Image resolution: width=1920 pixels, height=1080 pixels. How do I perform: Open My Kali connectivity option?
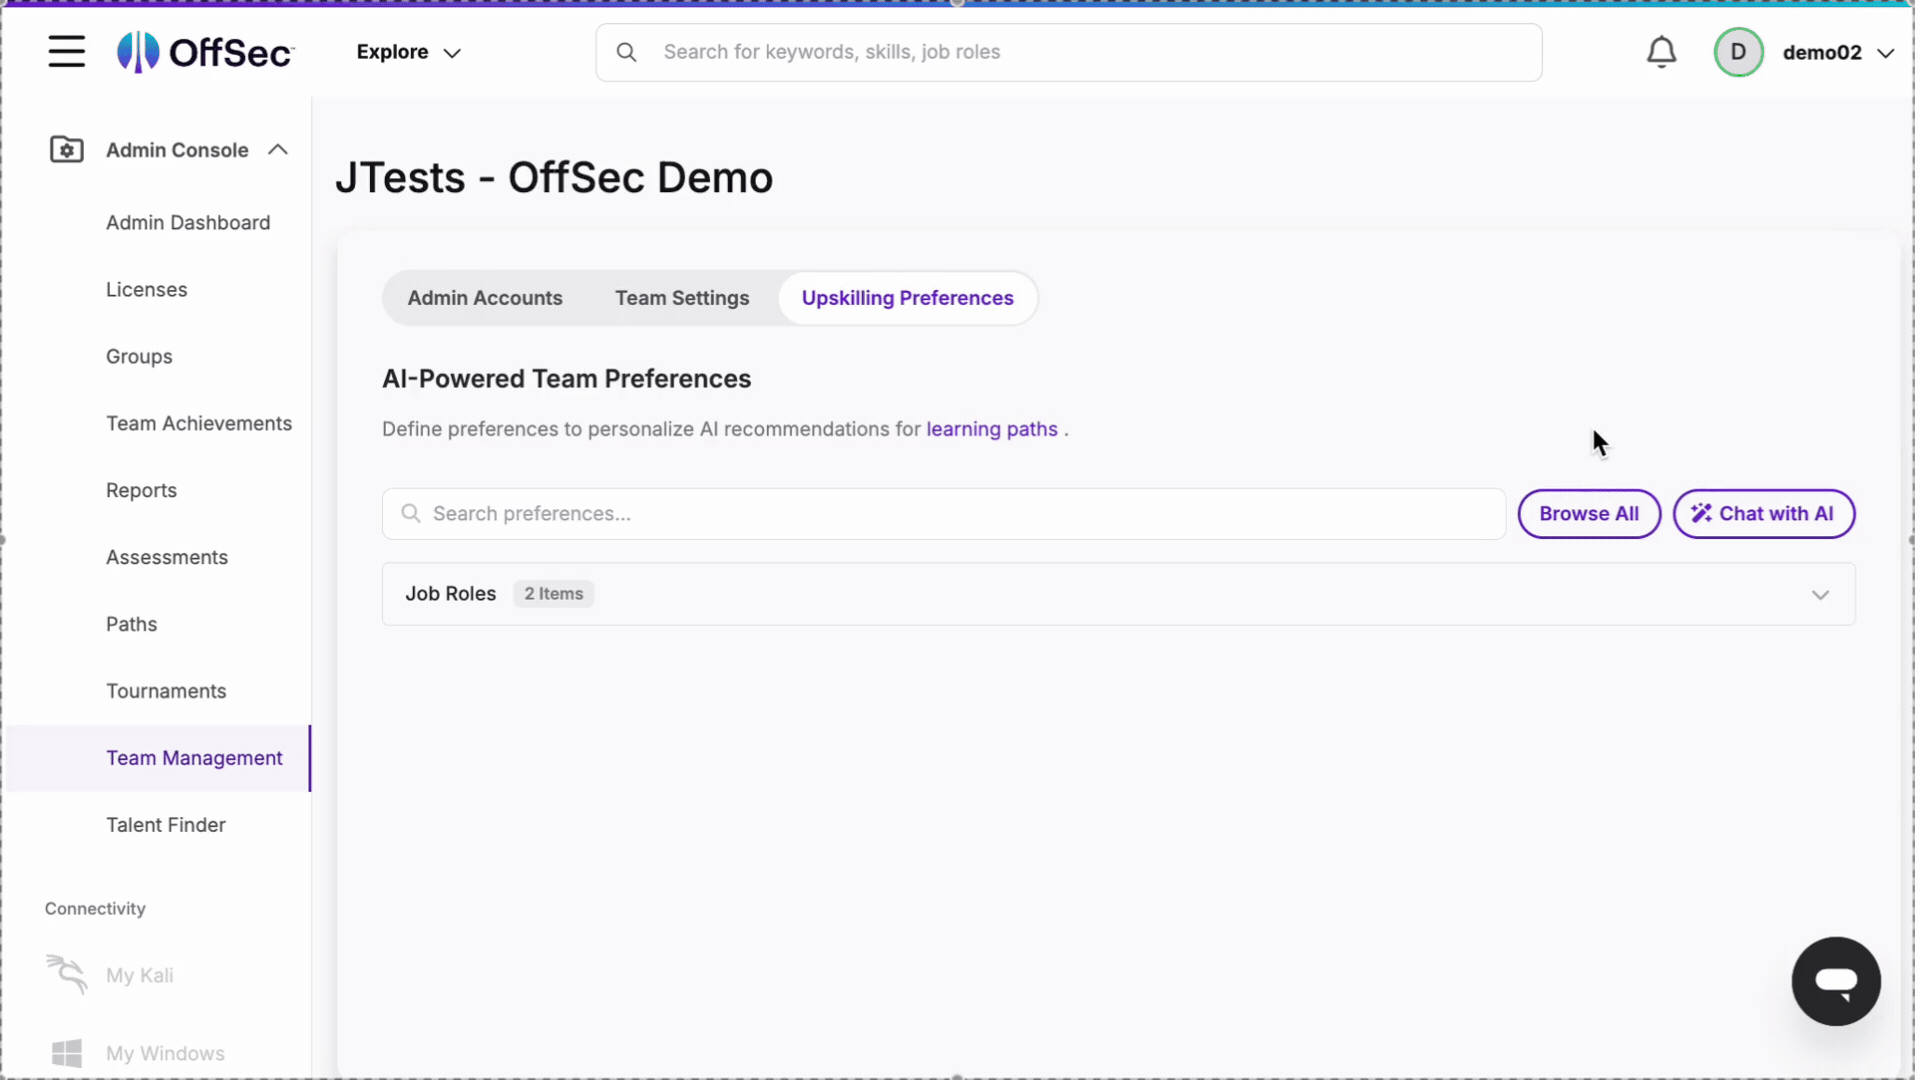click(x=139, y=975)
